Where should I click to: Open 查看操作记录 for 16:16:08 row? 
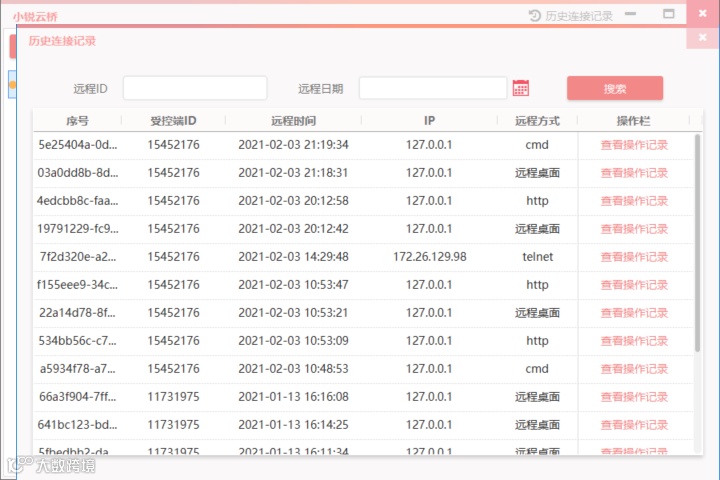click(634, 397)
